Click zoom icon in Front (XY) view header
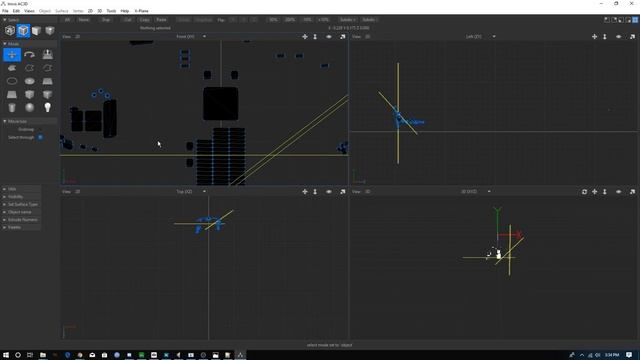 [x=315, y=37]
